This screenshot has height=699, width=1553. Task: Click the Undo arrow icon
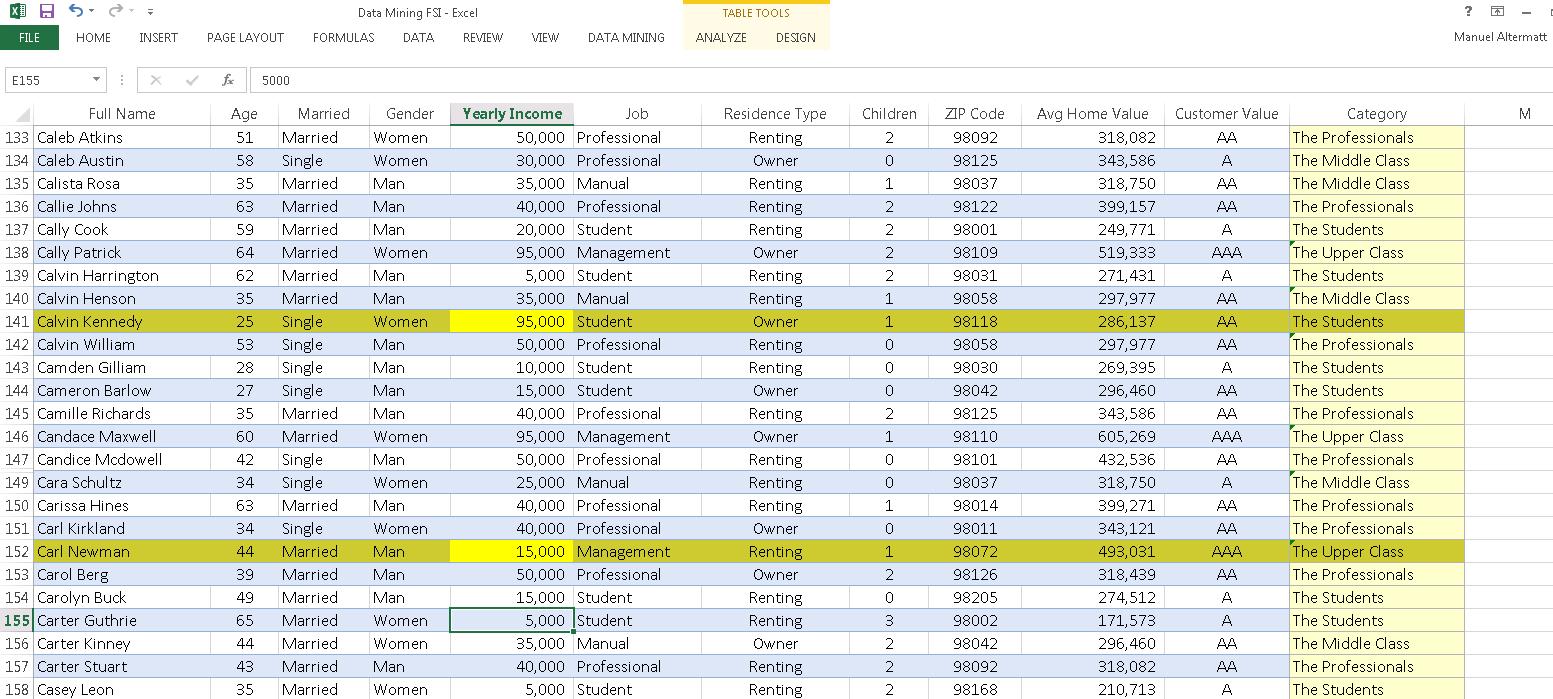pos(76,11)
